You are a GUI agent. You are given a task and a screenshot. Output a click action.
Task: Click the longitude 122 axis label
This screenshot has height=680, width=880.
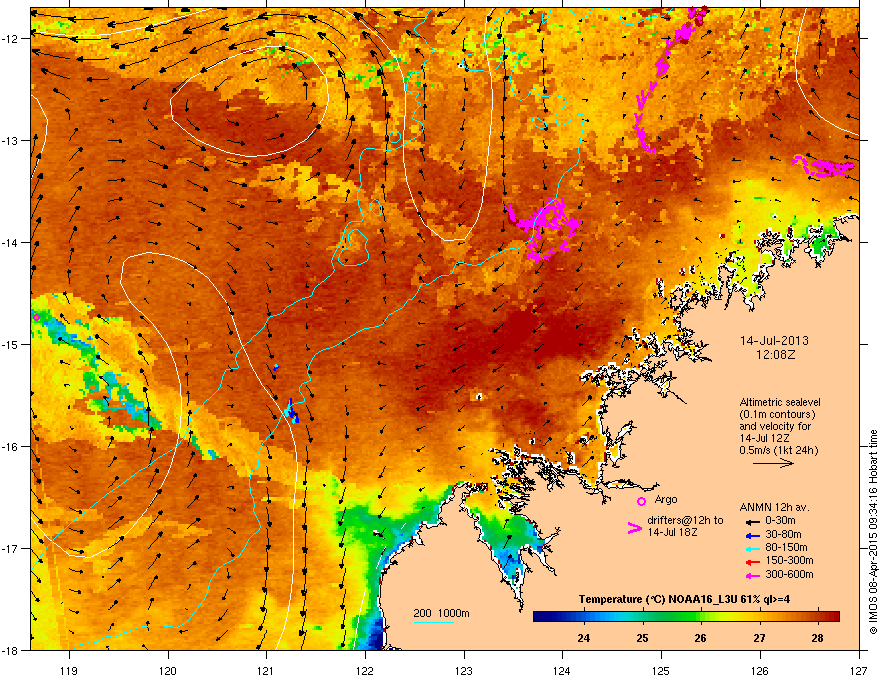click(365, 670)
